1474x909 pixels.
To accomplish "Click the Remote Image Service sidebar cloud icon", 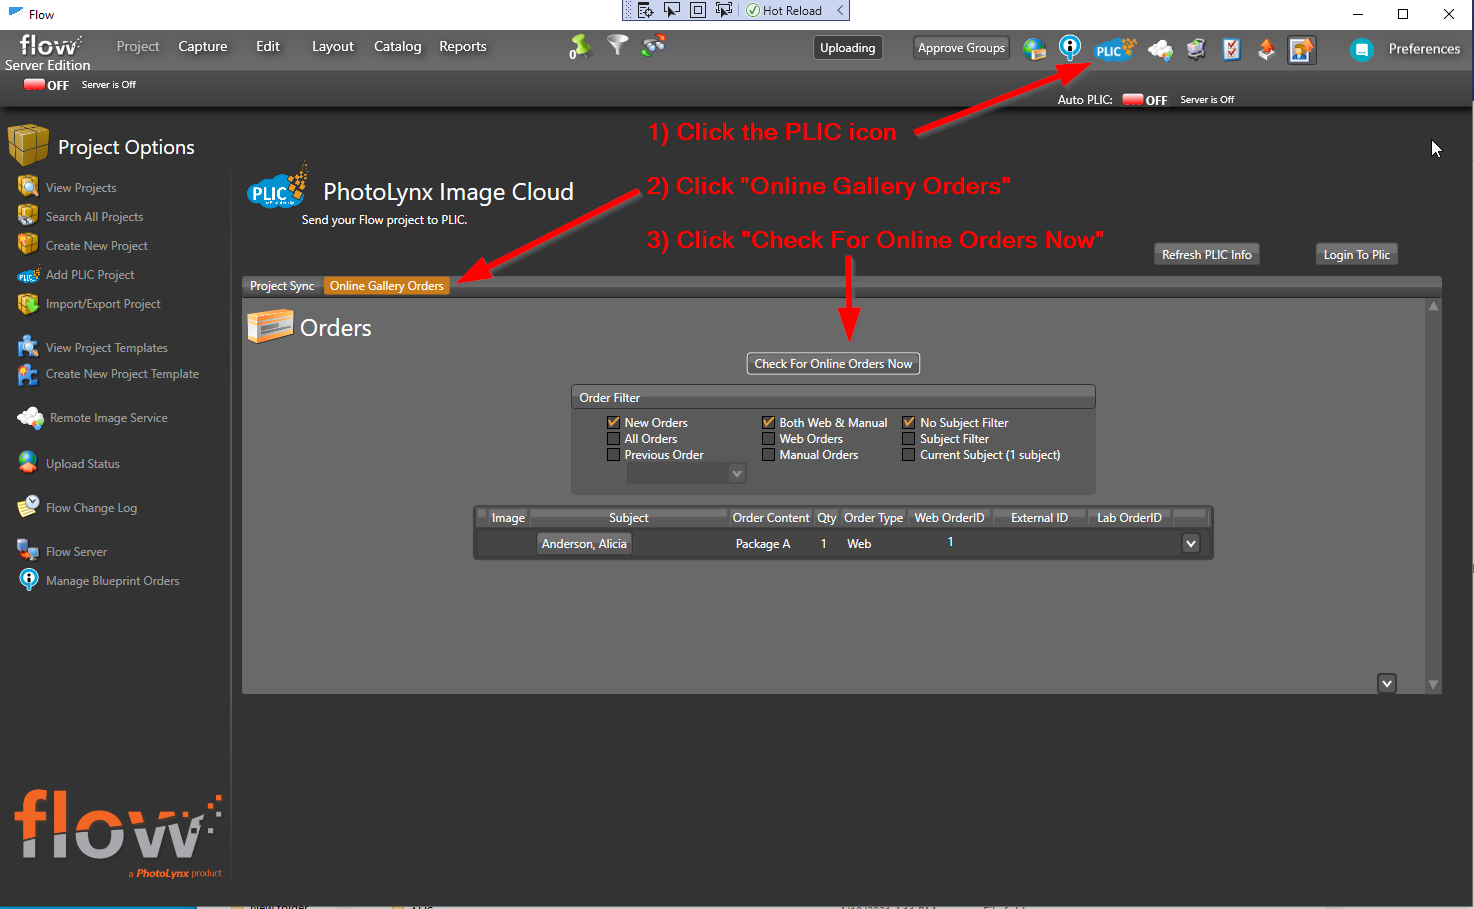I will click(x=30, y=418).
